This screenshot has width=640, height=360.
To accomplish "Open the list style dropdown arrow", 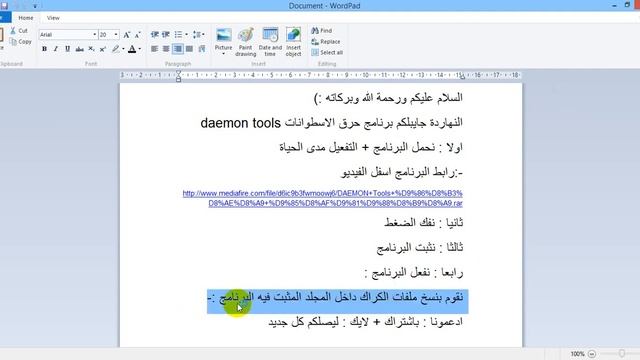I will click(187, 35).
